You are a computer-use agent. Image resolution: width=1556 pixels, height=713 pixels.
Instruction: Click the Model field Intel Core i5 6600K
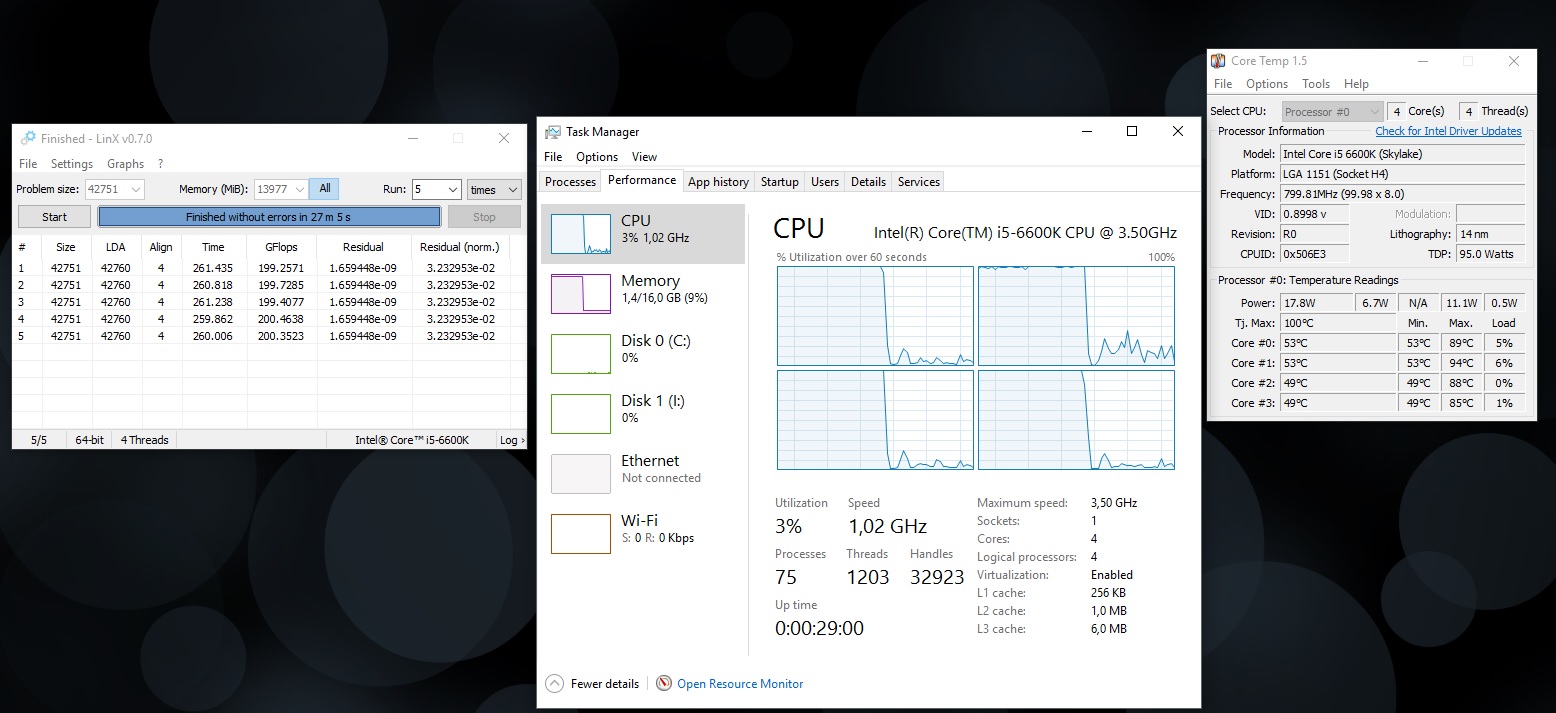(1402, 154)
